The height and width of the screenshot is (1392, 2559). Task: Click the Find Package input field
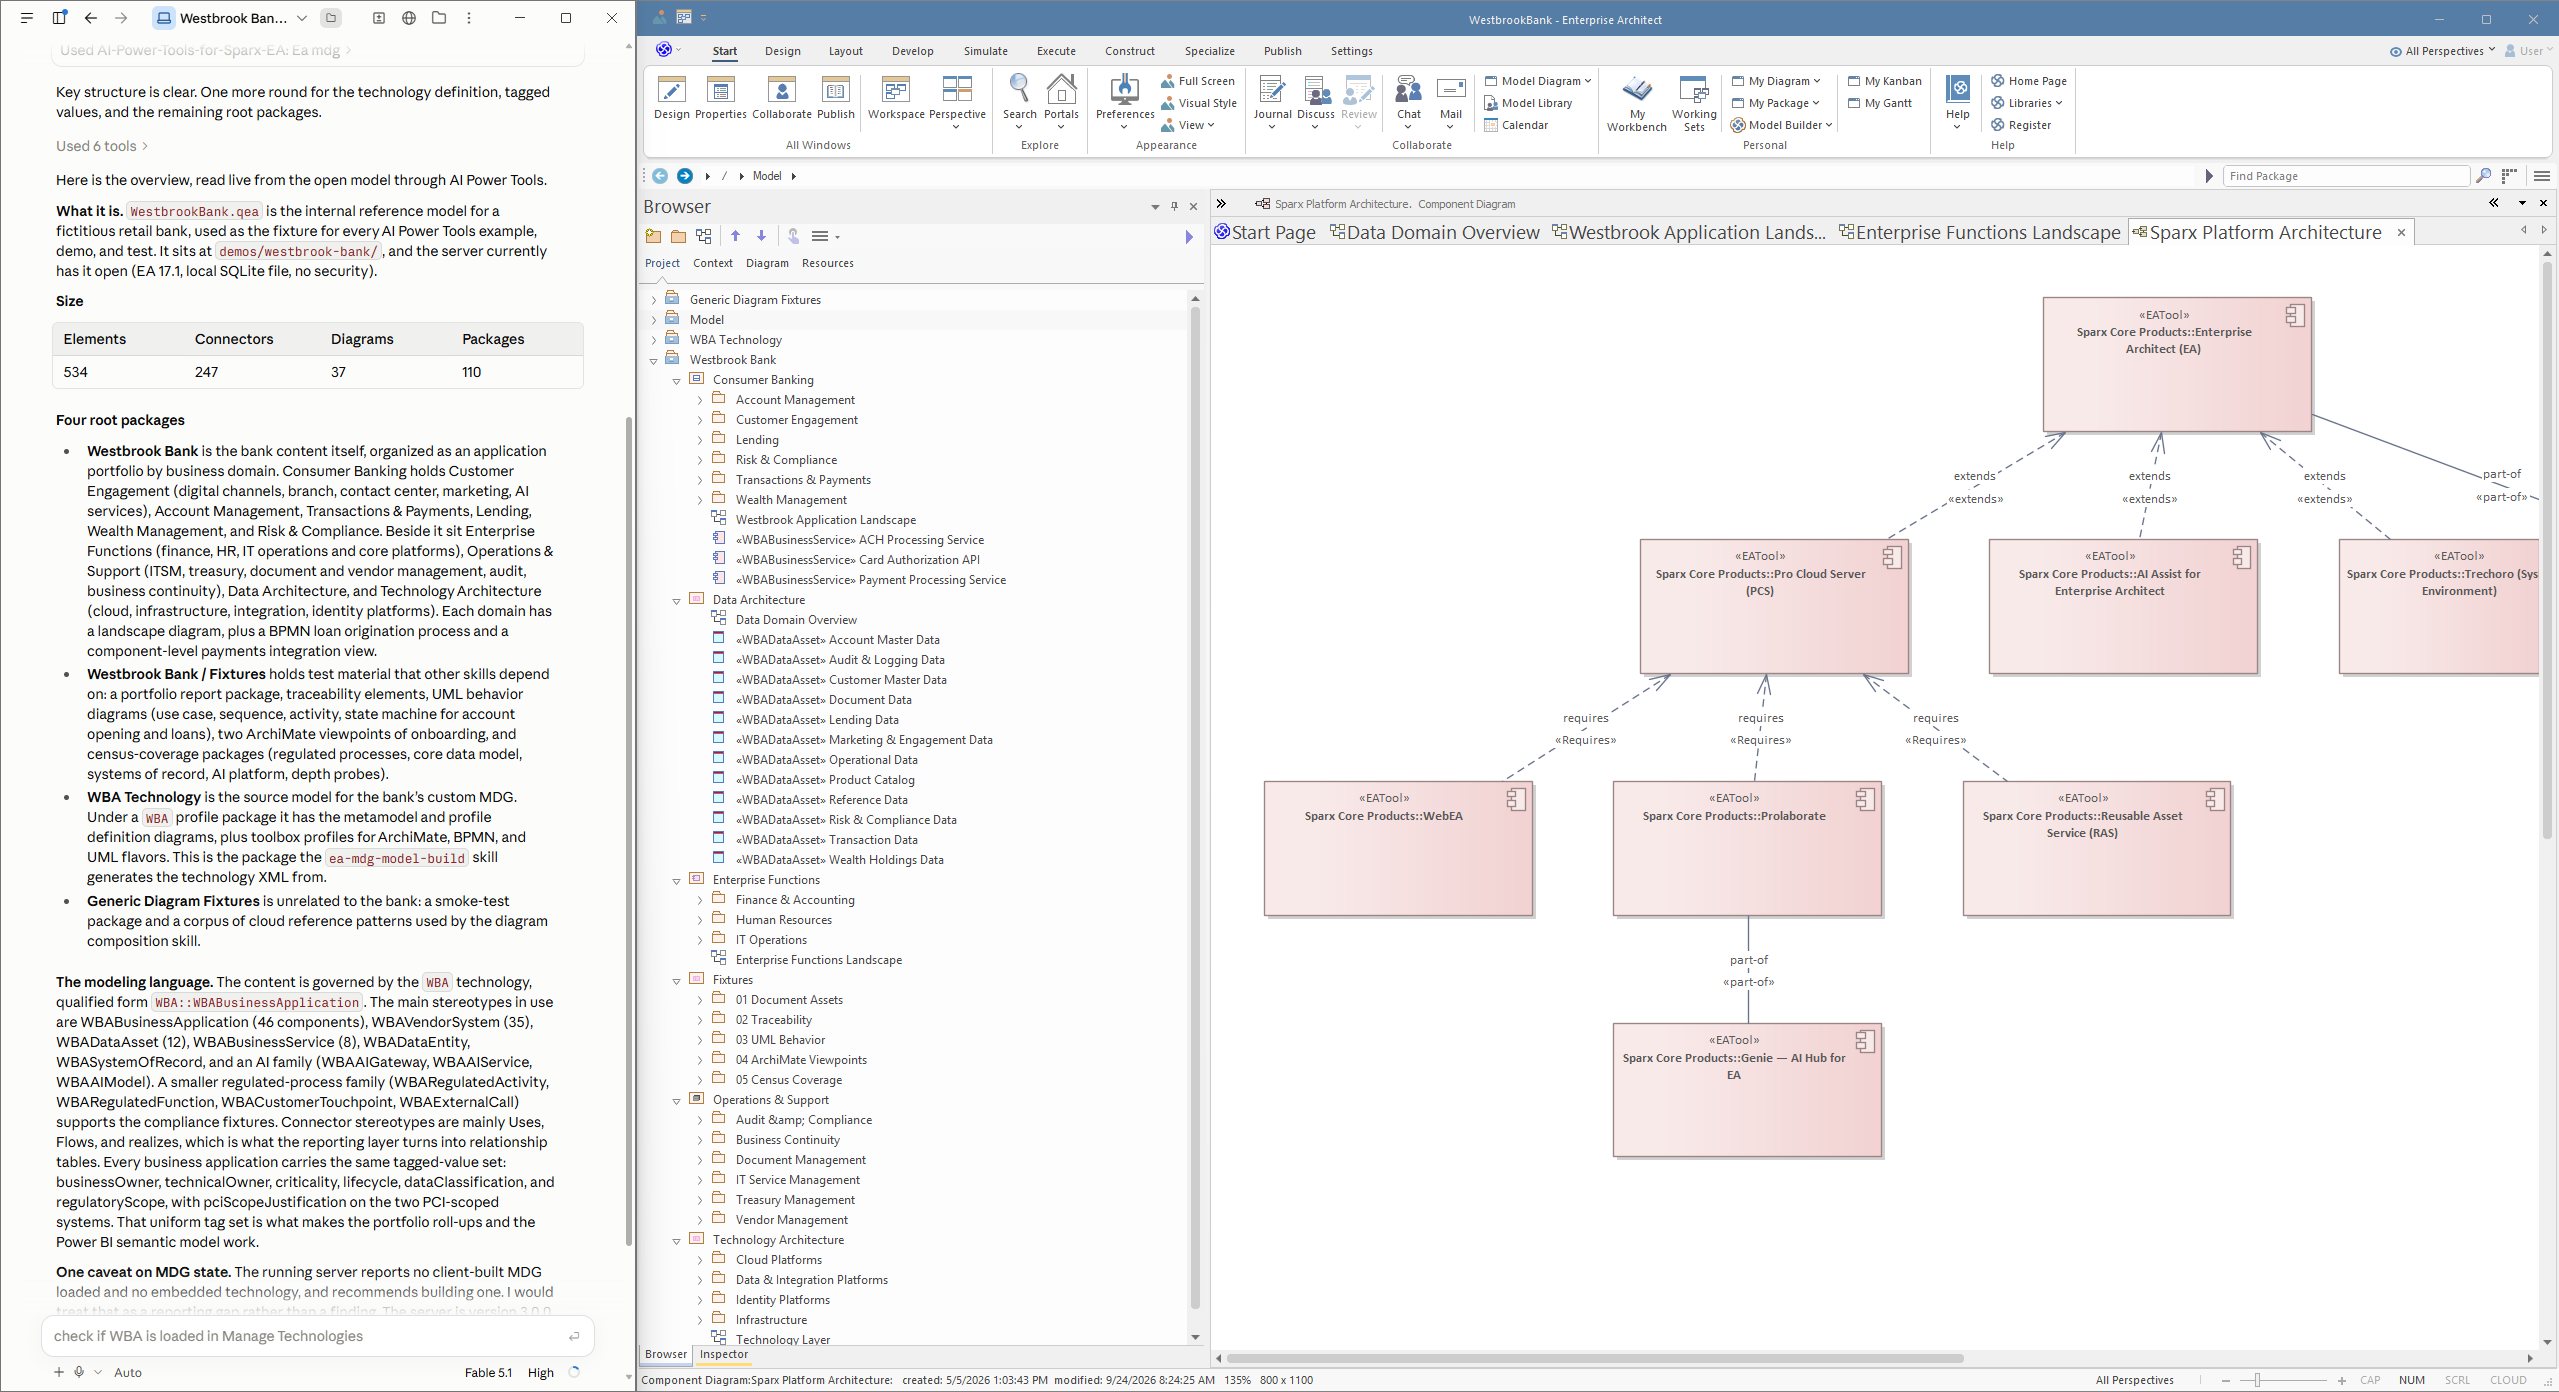2345,176
